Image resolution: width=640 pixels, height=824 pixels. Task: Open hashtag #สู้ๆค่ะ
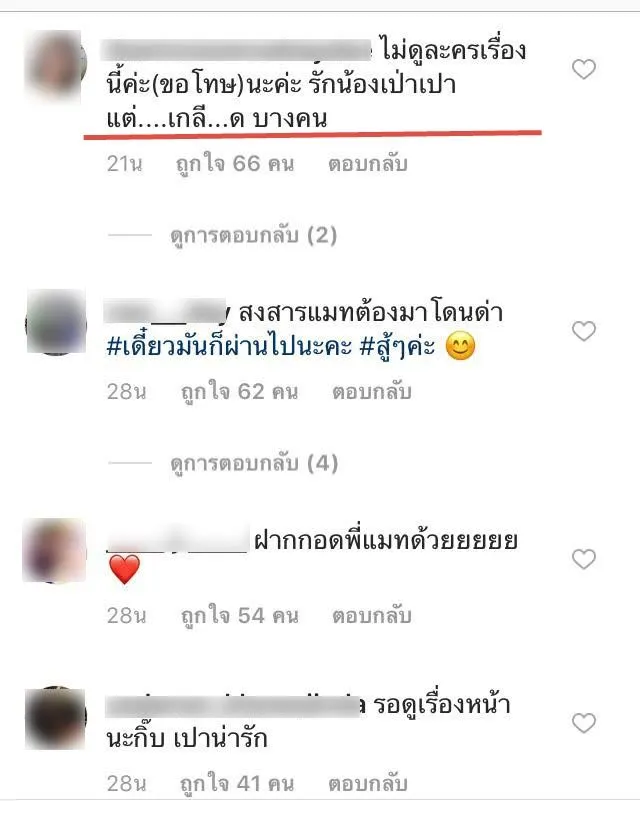tap(398, 346)
